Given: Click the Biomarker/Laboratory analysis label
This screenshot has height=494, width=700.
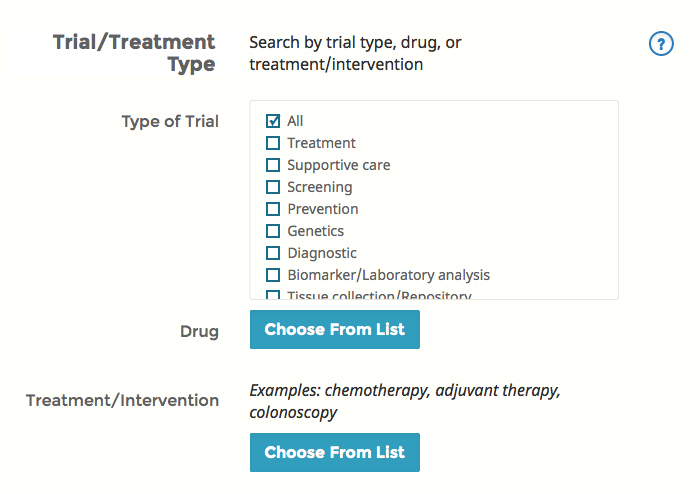Looking at the screenshot, I should coord(388,275).
